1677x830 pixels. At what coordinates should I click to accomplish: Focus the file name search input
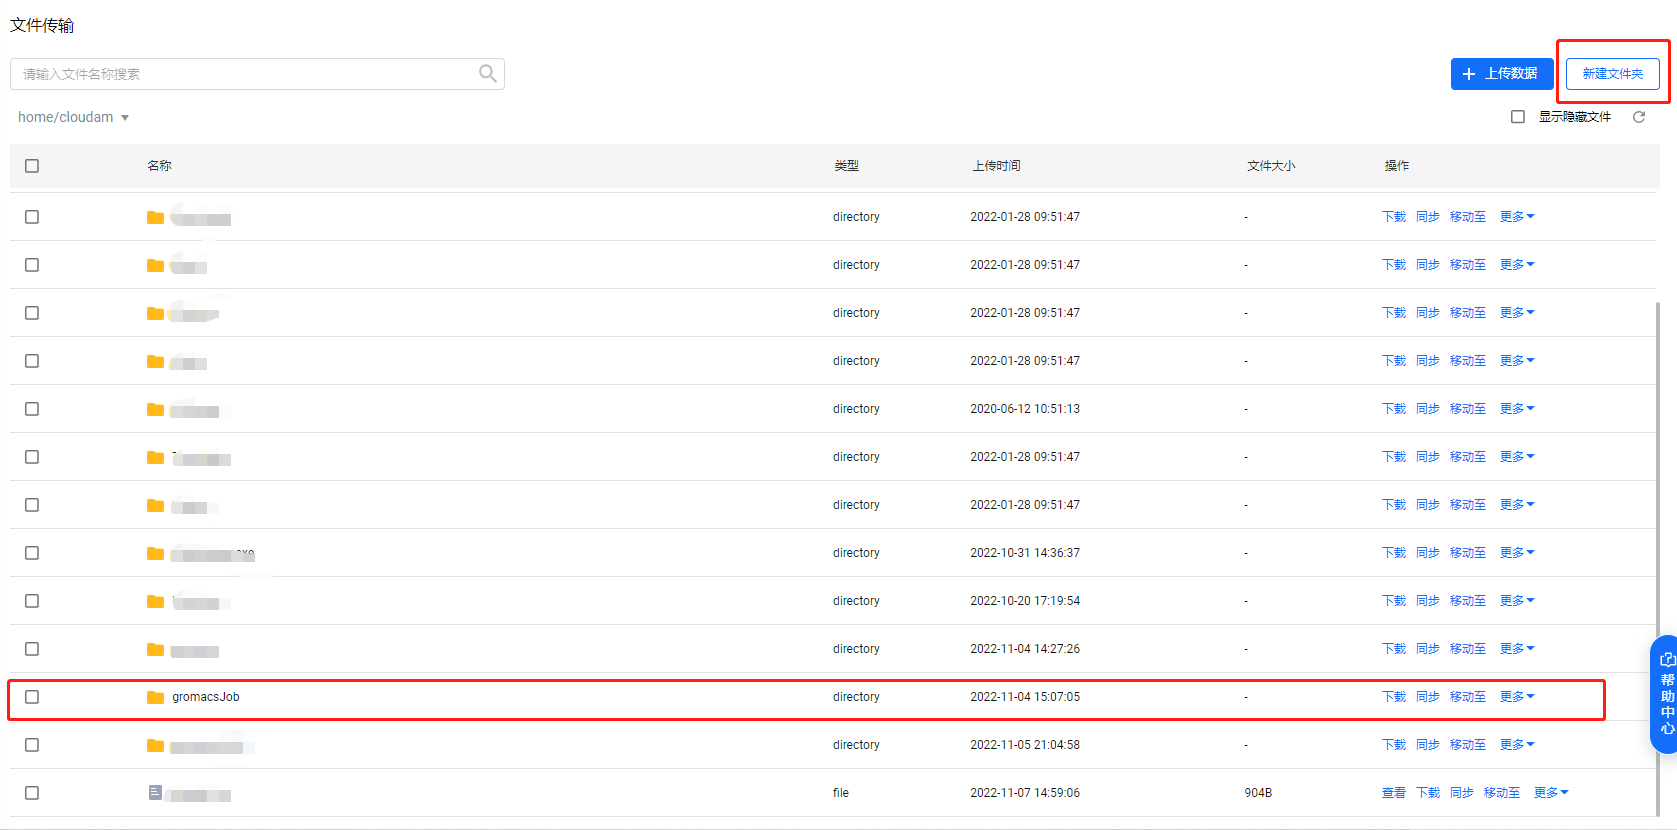(x=245, y=74)
